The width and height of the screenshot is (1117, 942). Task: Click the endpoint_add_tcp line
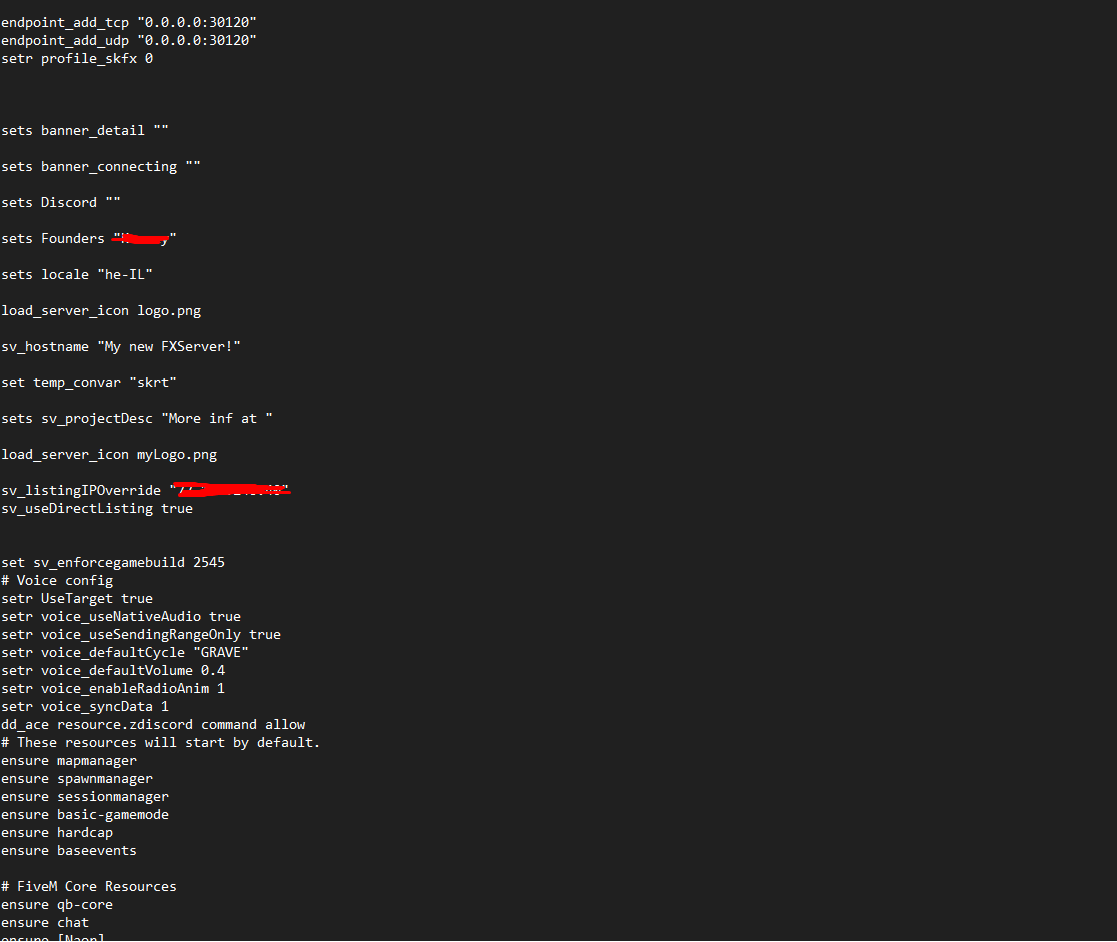pyautogui.click(x=129, y=23)
